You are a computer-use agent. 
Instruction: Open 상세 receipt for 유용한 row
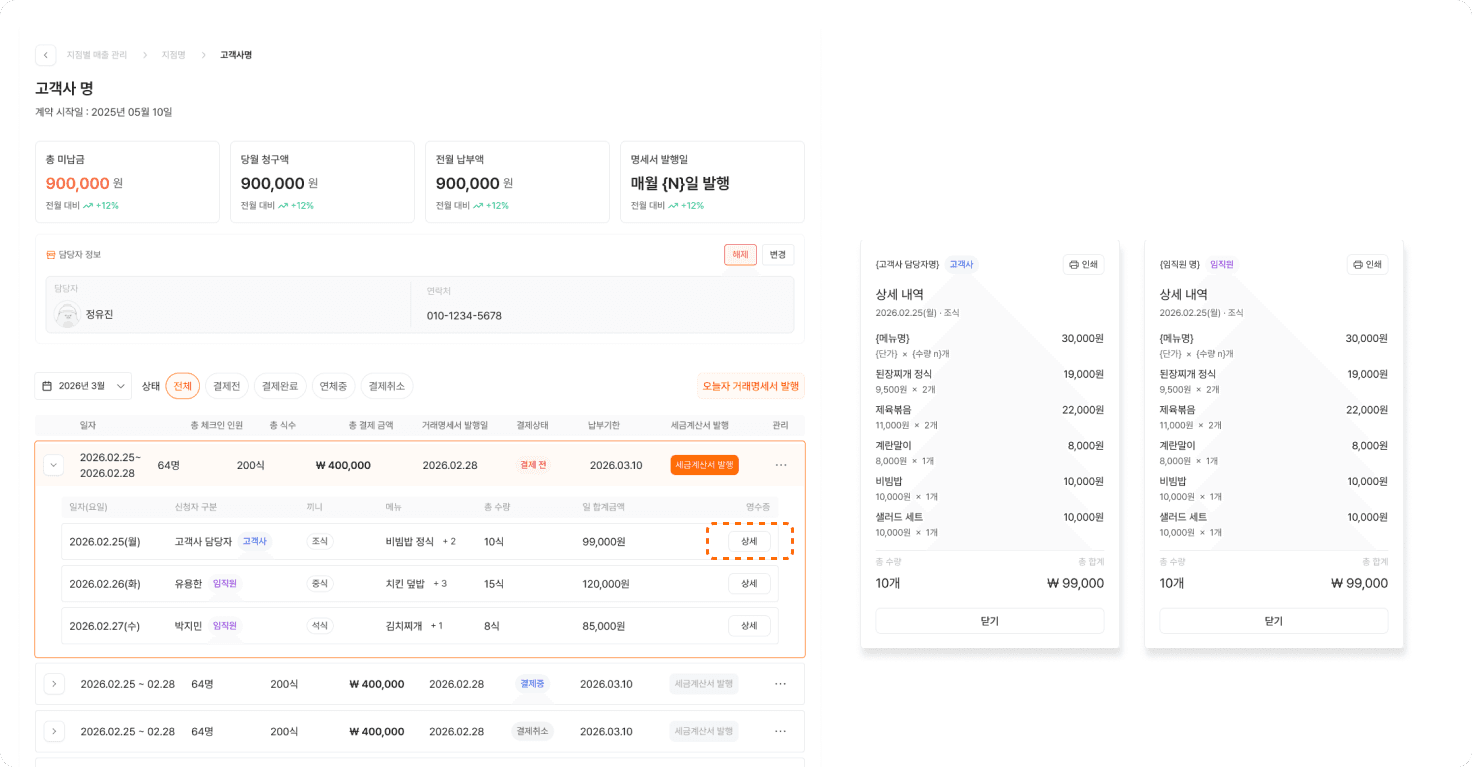pos(749,584)
